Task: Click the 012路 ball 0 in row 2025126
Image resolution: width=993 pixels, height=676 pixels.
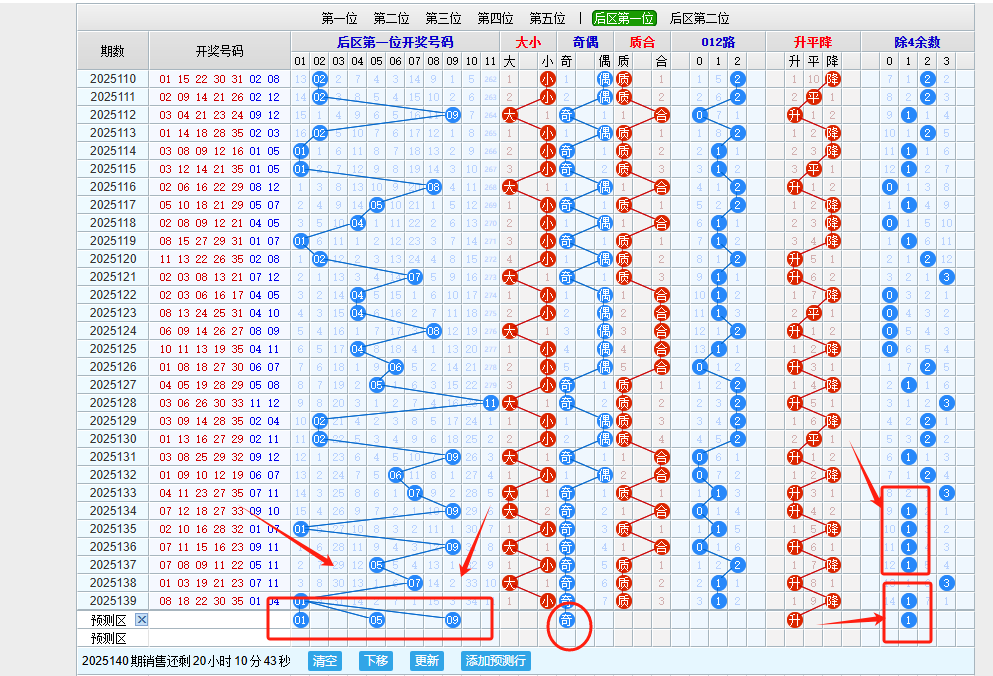Action: (699, 367)
